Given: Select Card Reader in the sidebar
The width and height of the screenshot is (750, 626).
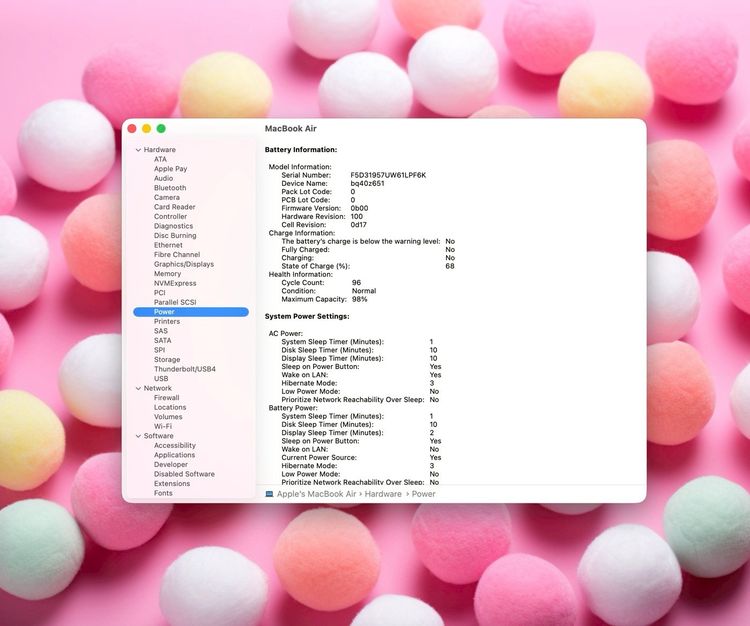Looking at the screenshot, I should pos(175,207).
